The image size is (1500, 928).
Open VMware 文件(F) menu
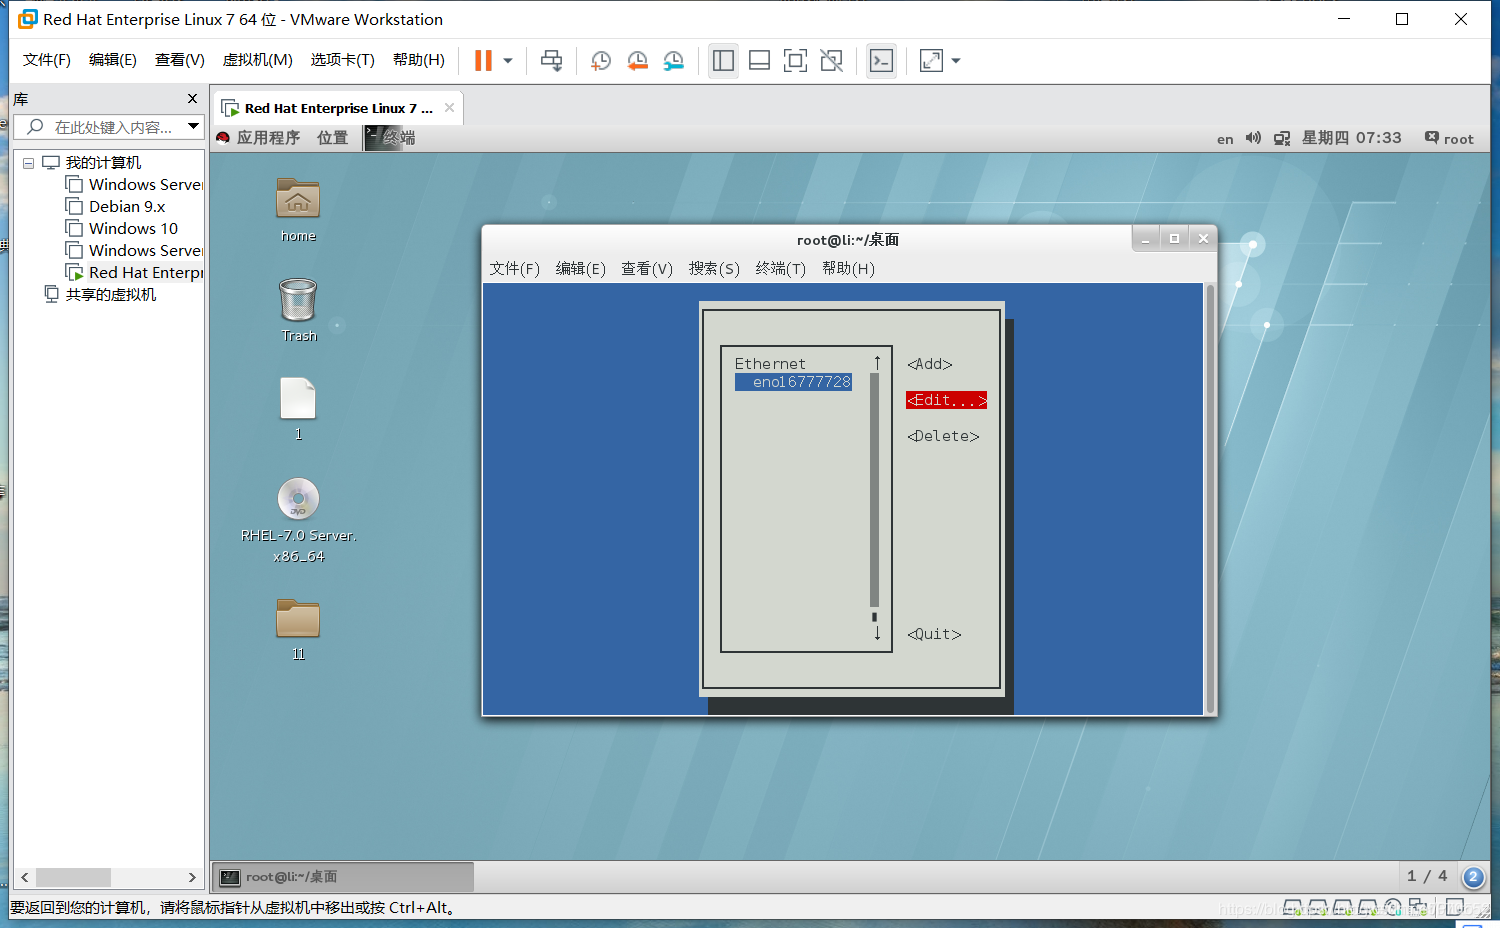pos(46,60)
